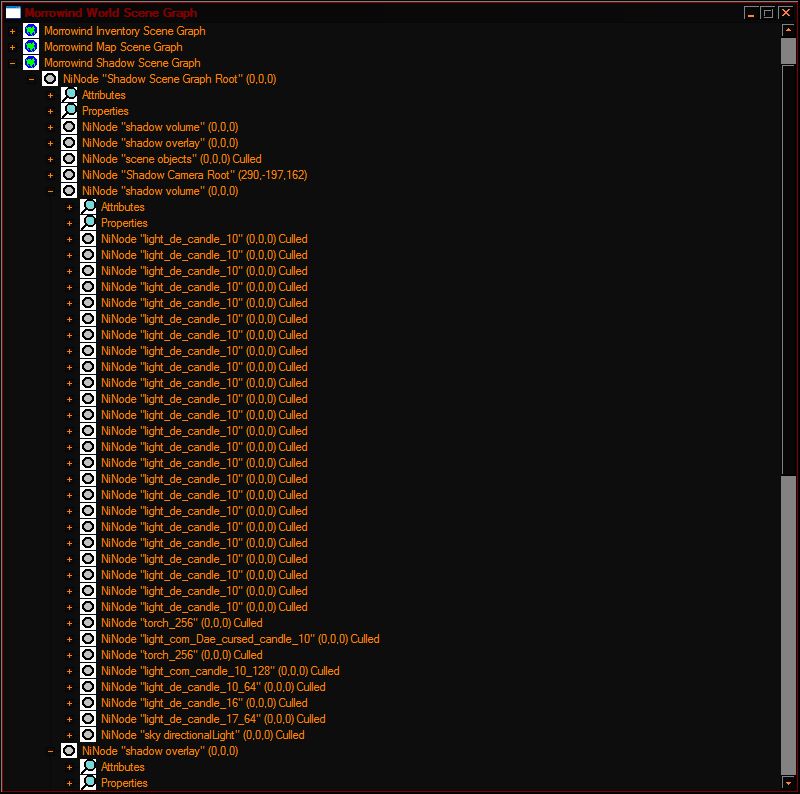Viewport: 800px width, 794px height.
Task: Click the node icon for Shadow Camera Root
Action: pos(69,175)
